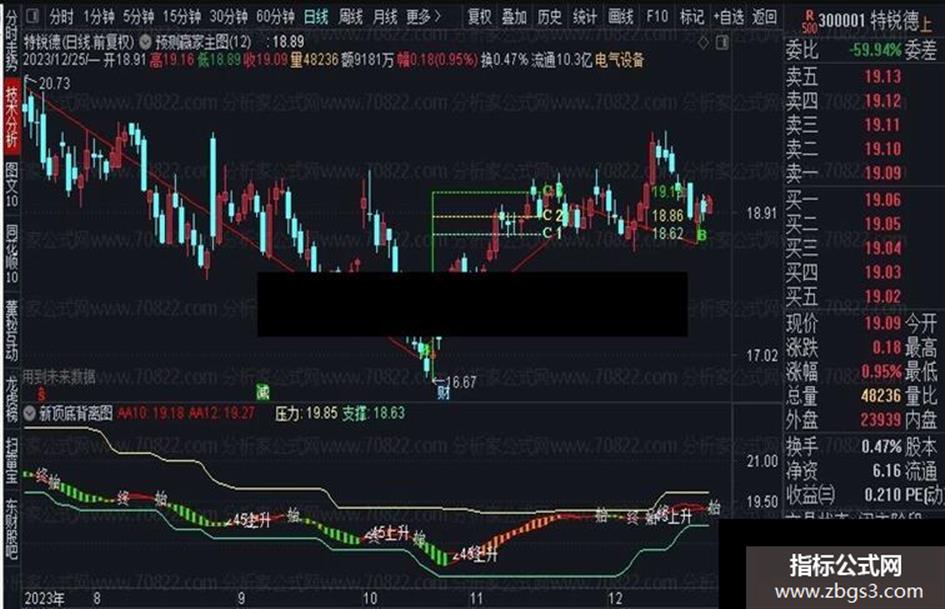The height and width of the screenshot is (609, 945).
Task: Select the 60分钟 timeframe
Action: (x=275, y=16)
